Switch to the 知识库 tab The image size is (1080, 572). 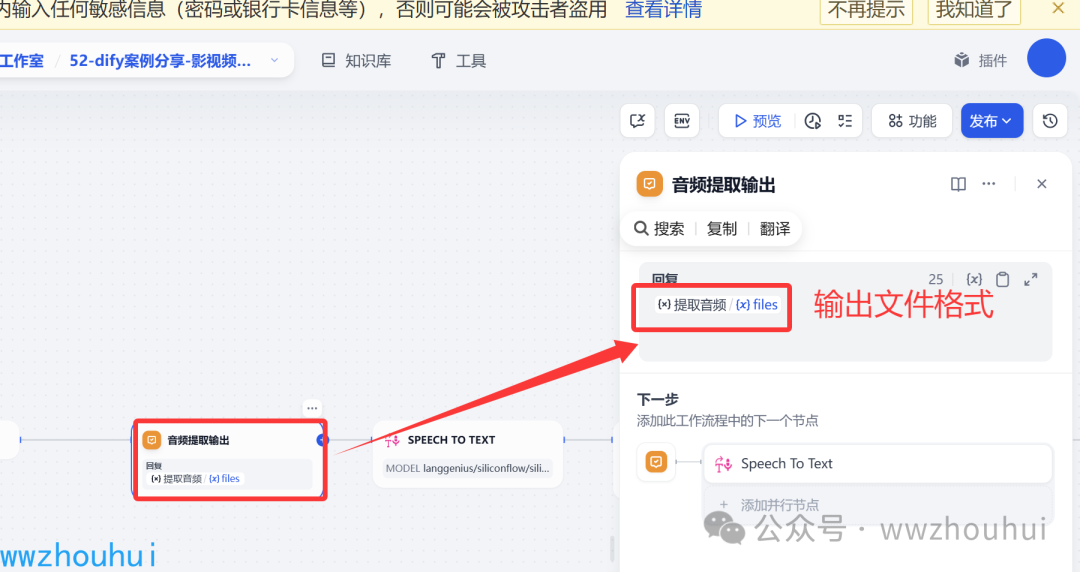[357, 61]
